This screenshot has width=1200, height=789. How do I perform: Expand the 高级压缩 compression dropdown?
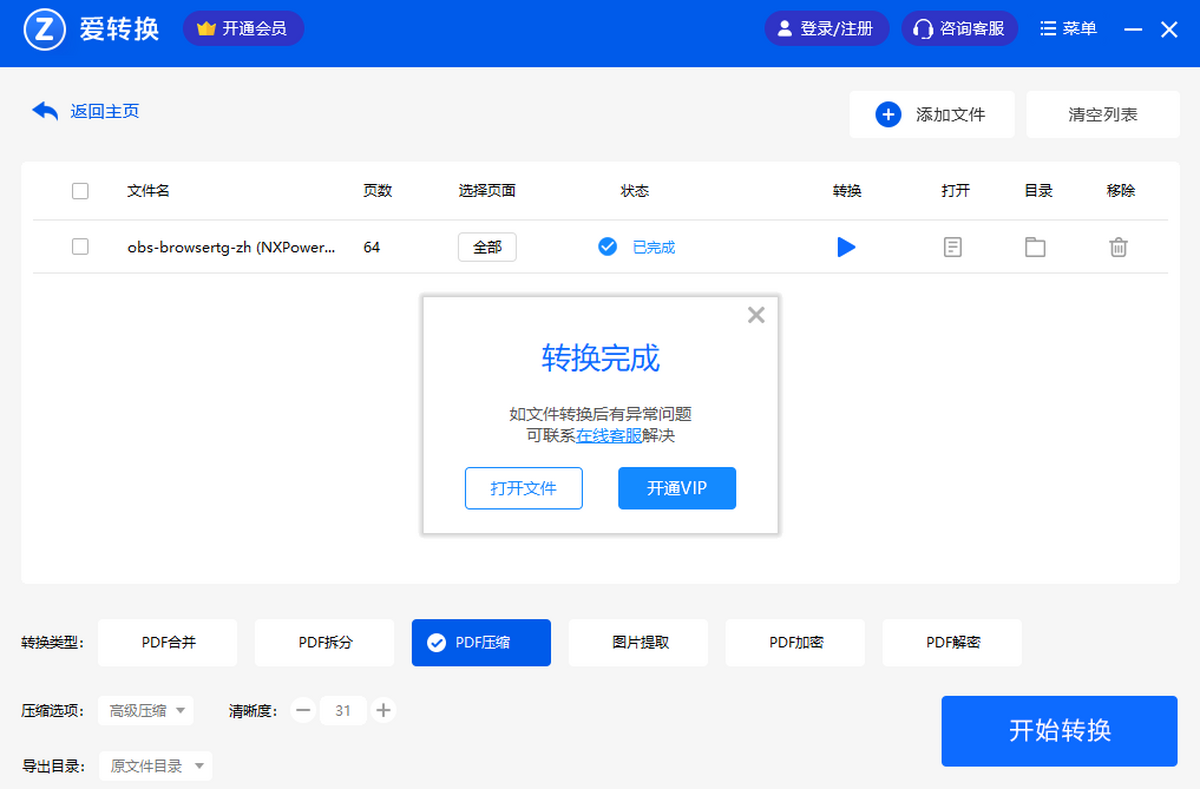[x=147, y=711]
